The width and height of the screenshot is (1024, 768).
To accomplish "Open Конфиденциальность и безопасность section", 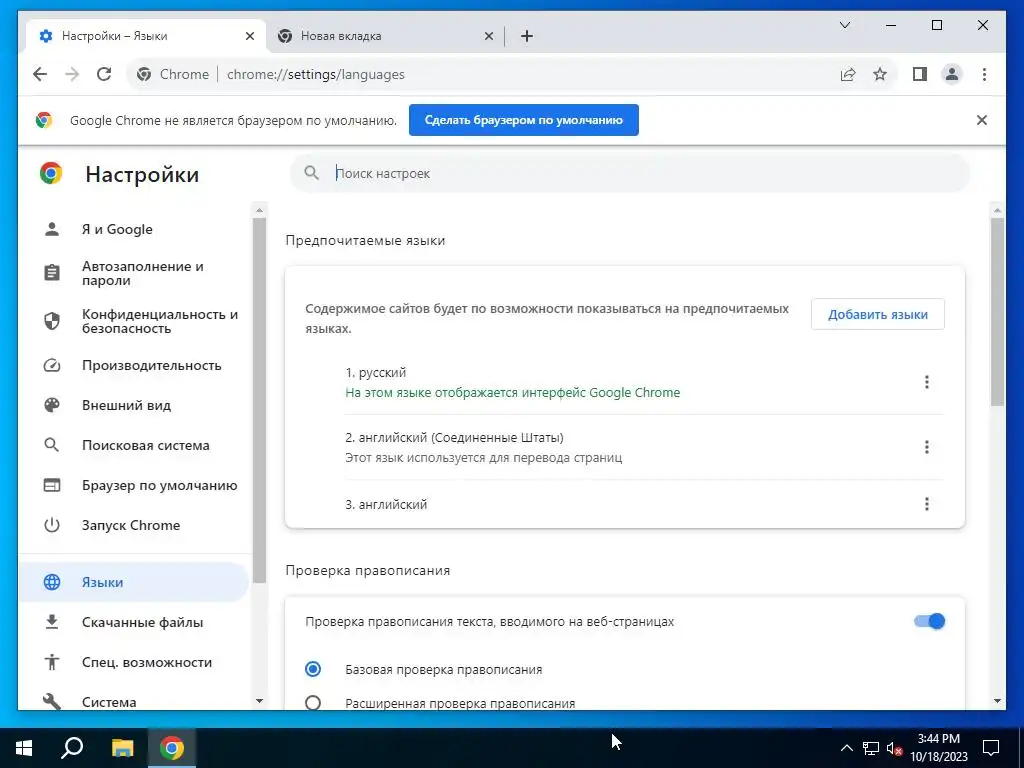I will [x=133, y=321].
